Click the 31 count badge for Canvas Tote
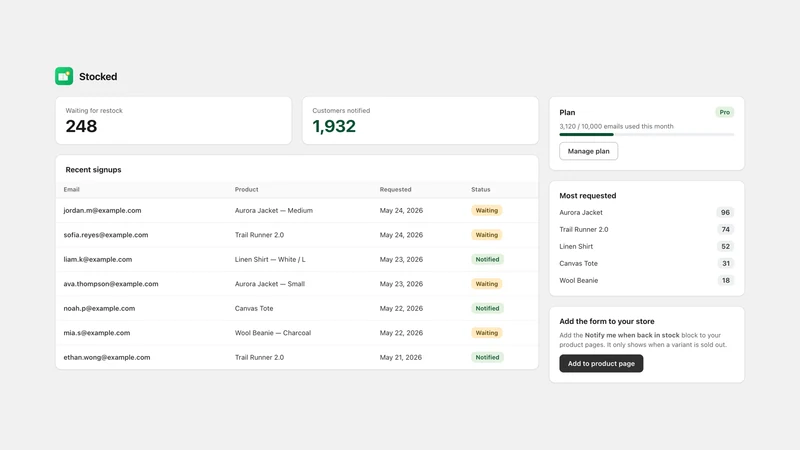Screen dimensions: 800x450 tap(726, 263)
